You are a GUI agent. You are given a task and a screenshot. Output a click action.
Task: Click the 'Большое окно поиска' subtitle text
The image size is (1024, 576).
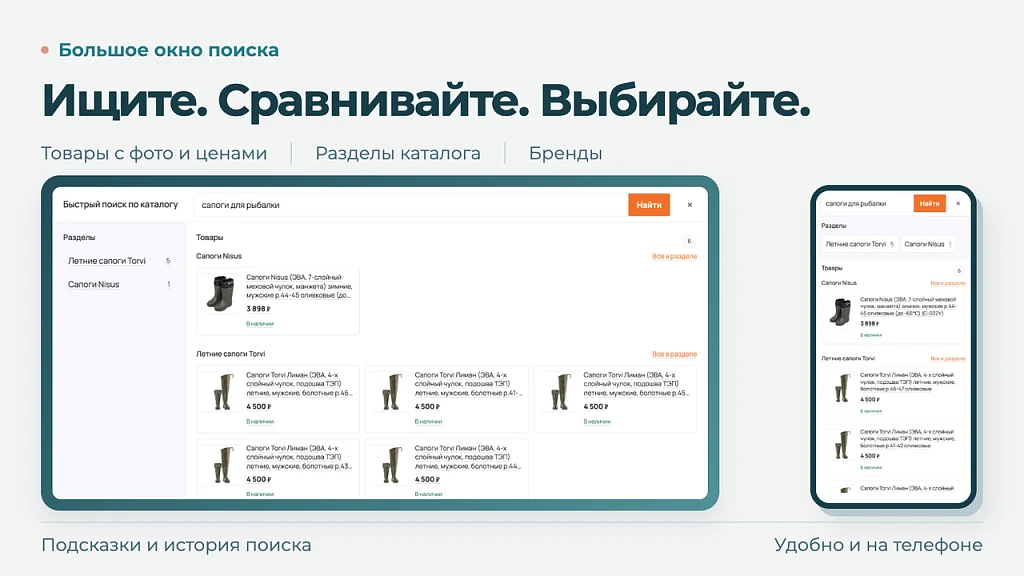168,50
